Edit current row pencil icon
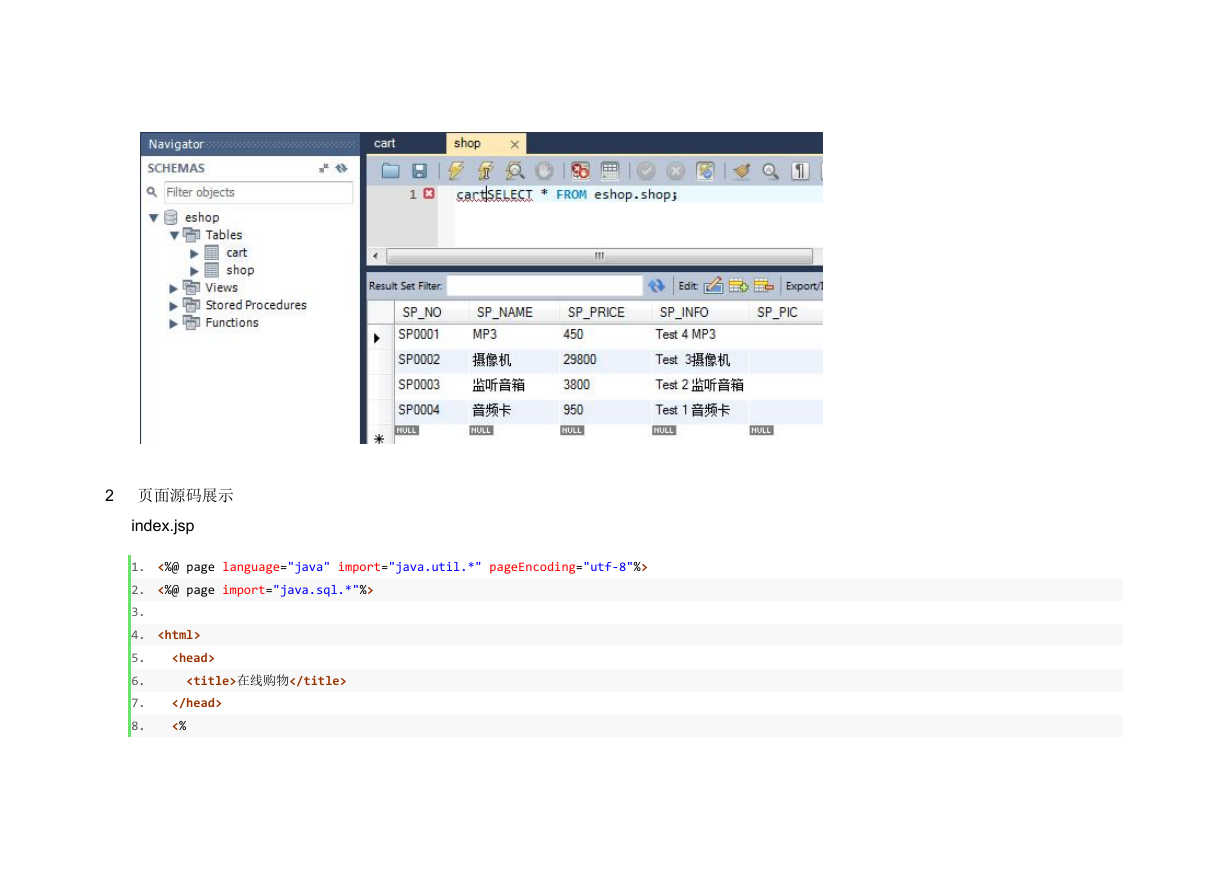Image resolution: width=1228 pixels, height=869 pixels. 713,286
